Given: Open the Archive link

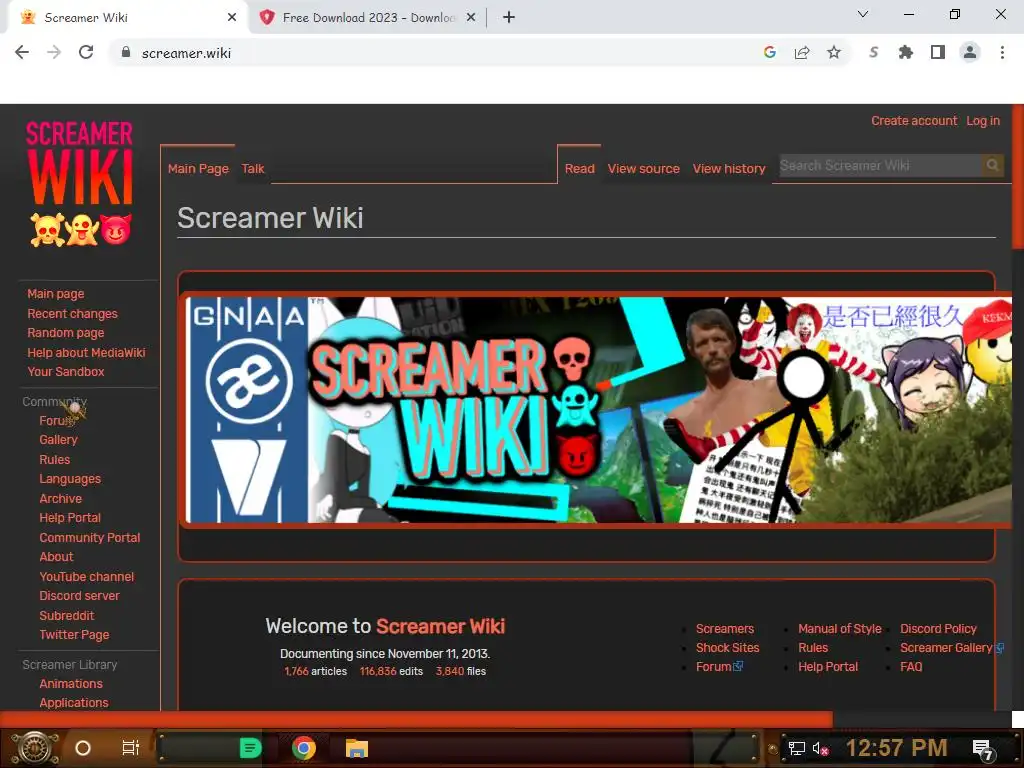Looking at the screenshot, I should pyautogui.click(x=61, y=498).
